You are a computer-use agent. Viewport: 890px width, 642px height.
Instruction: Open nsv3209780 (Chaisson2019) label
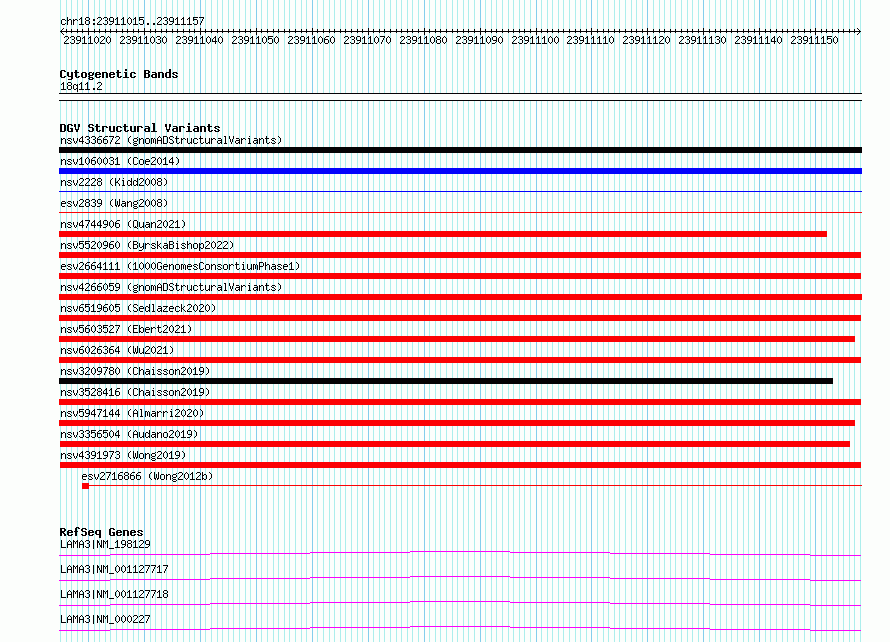point(135,371)
